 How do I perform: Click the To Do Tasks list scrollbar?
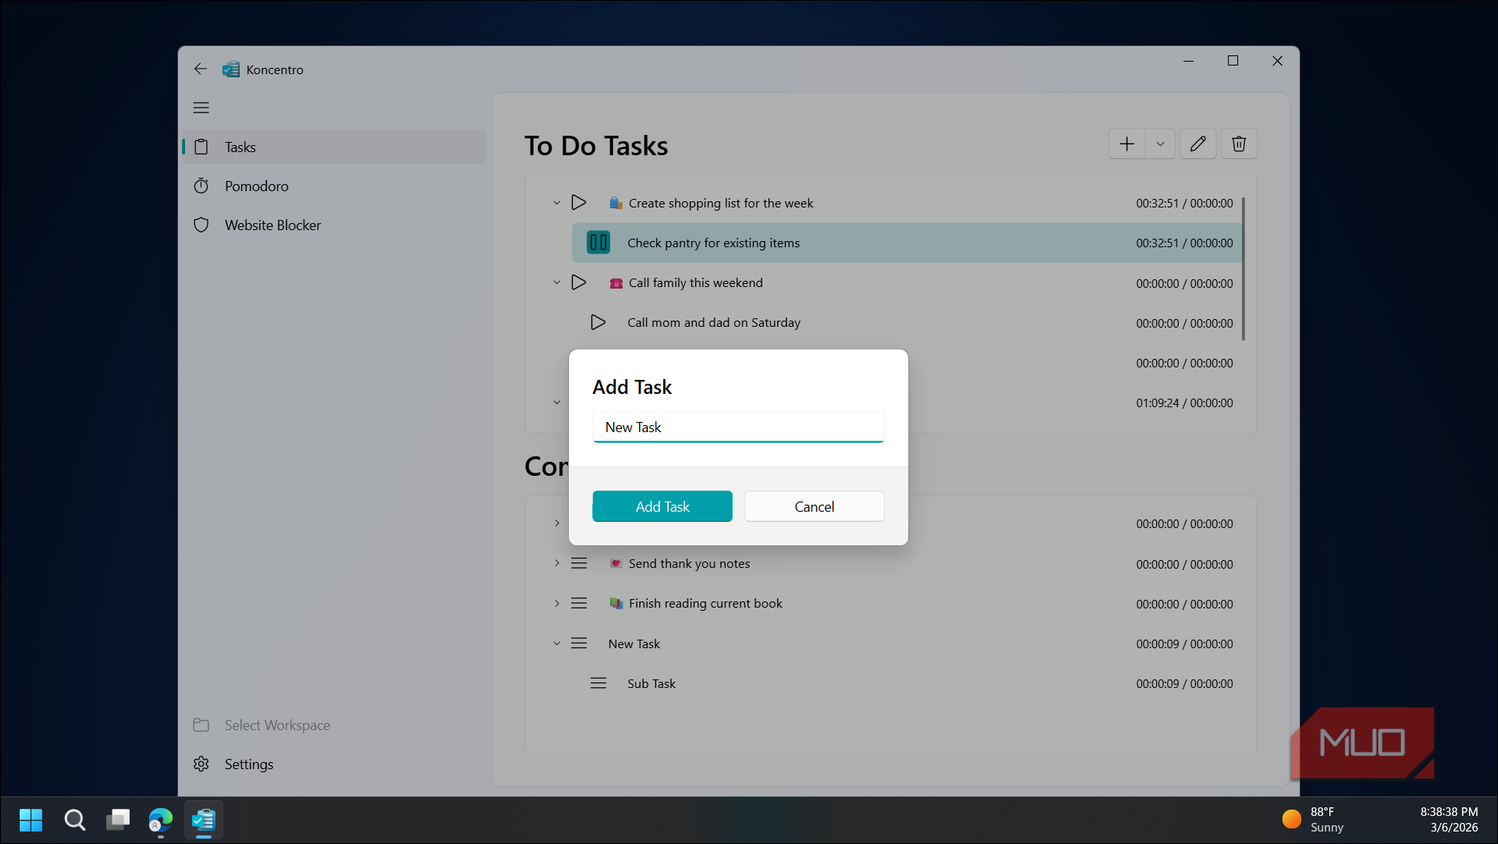point(1243,268)
